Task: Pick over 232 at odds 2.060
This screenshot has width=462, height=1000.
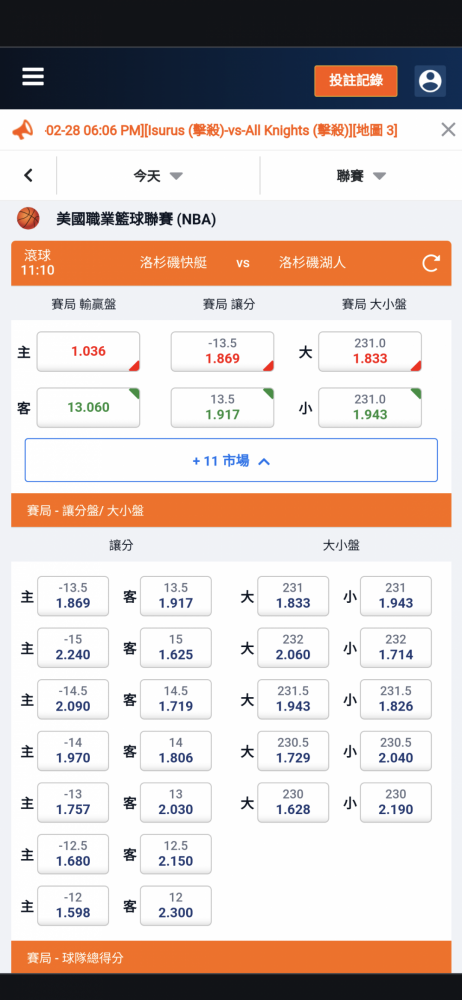Action: pyautogui.click(x=293, y=647)
